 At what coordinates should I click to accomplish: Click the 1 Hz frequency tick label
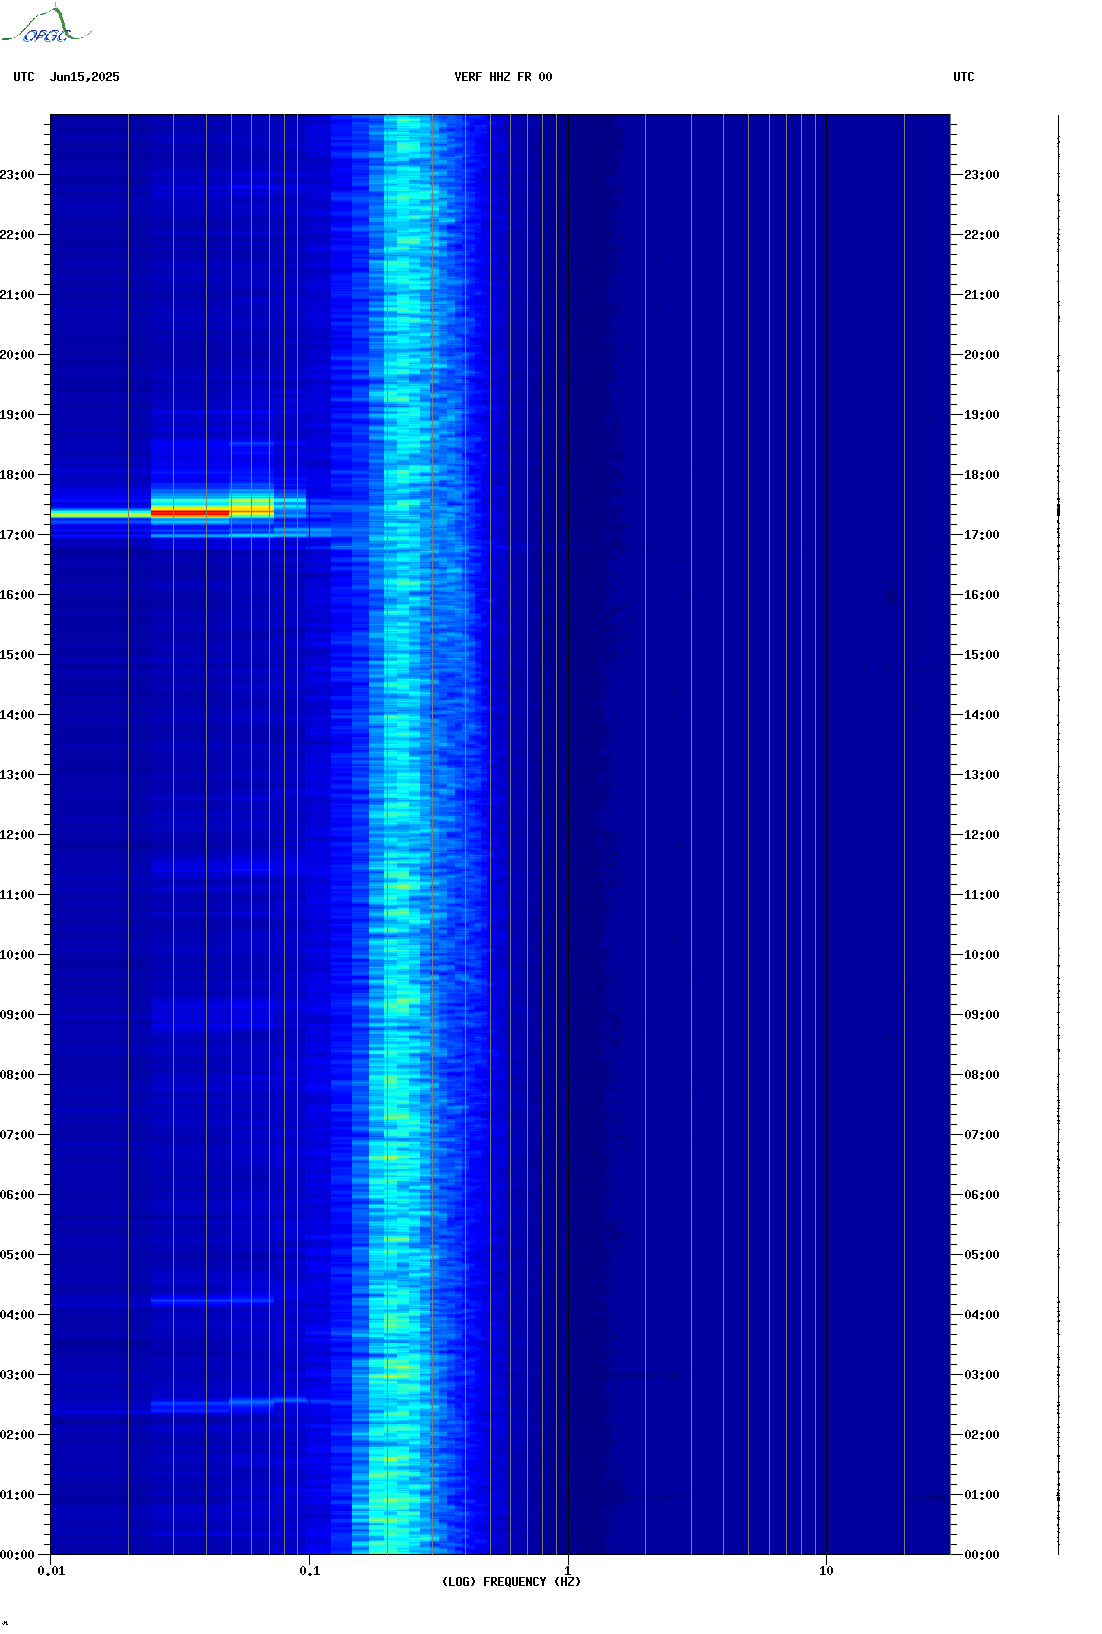[568, 1571]
